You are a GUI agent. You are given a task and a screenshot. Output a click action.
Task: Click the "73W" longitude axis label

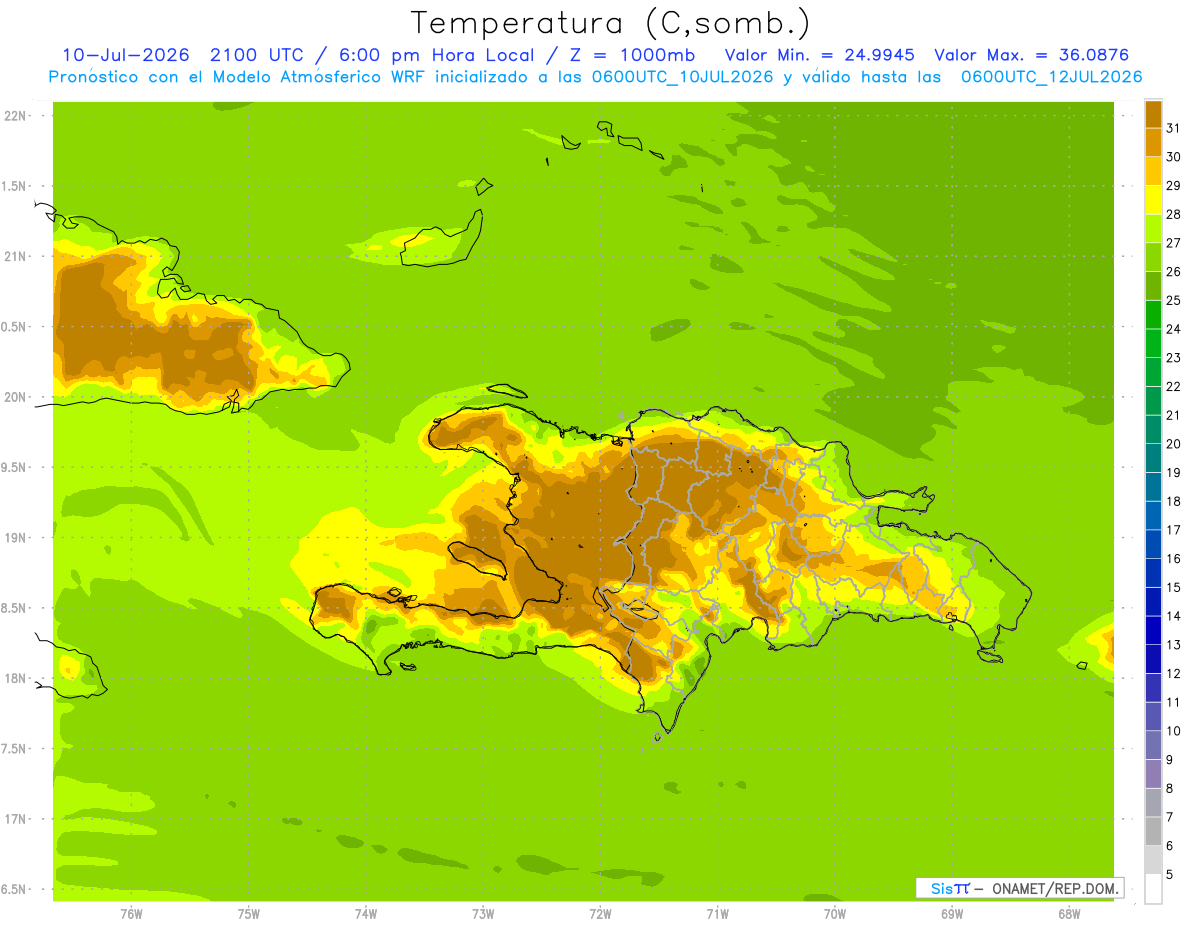(x=483, y=914)
